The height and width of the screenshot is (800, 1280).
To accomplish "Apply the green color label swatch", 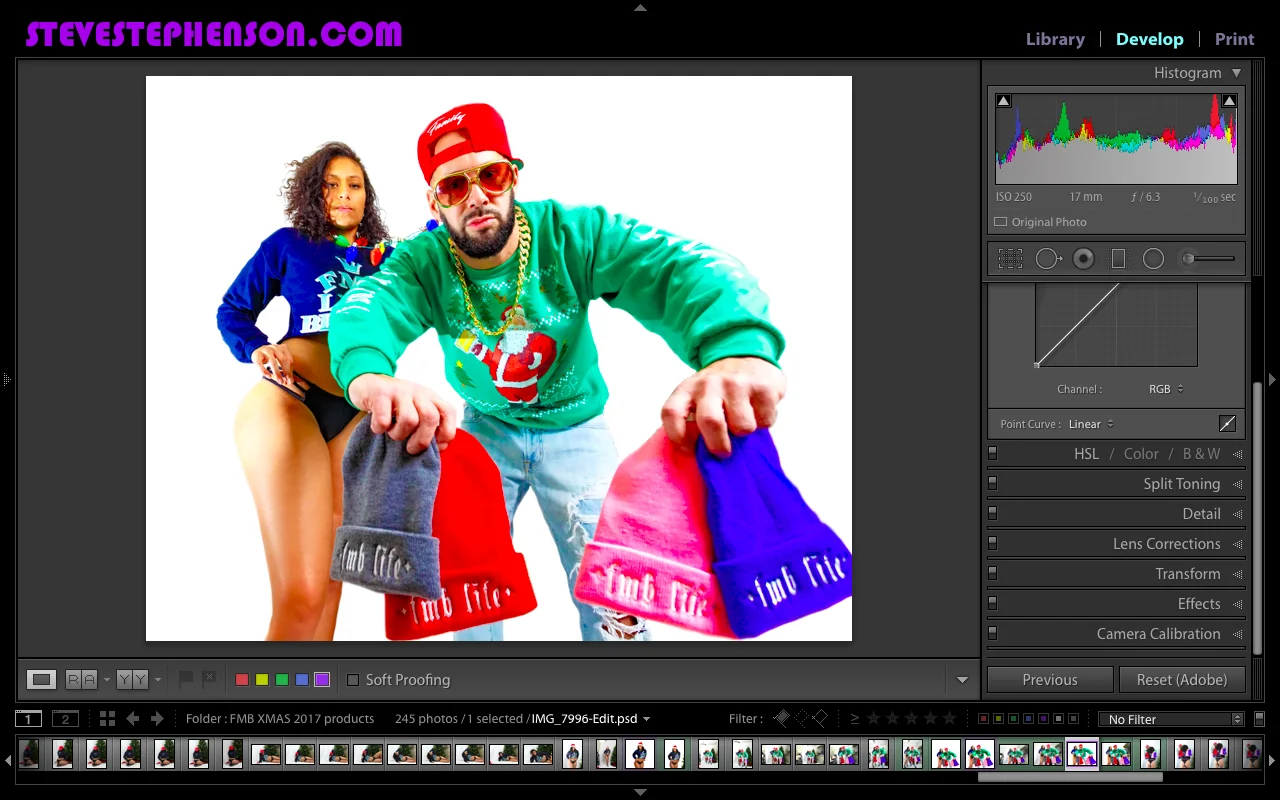I will click(282, 680).
